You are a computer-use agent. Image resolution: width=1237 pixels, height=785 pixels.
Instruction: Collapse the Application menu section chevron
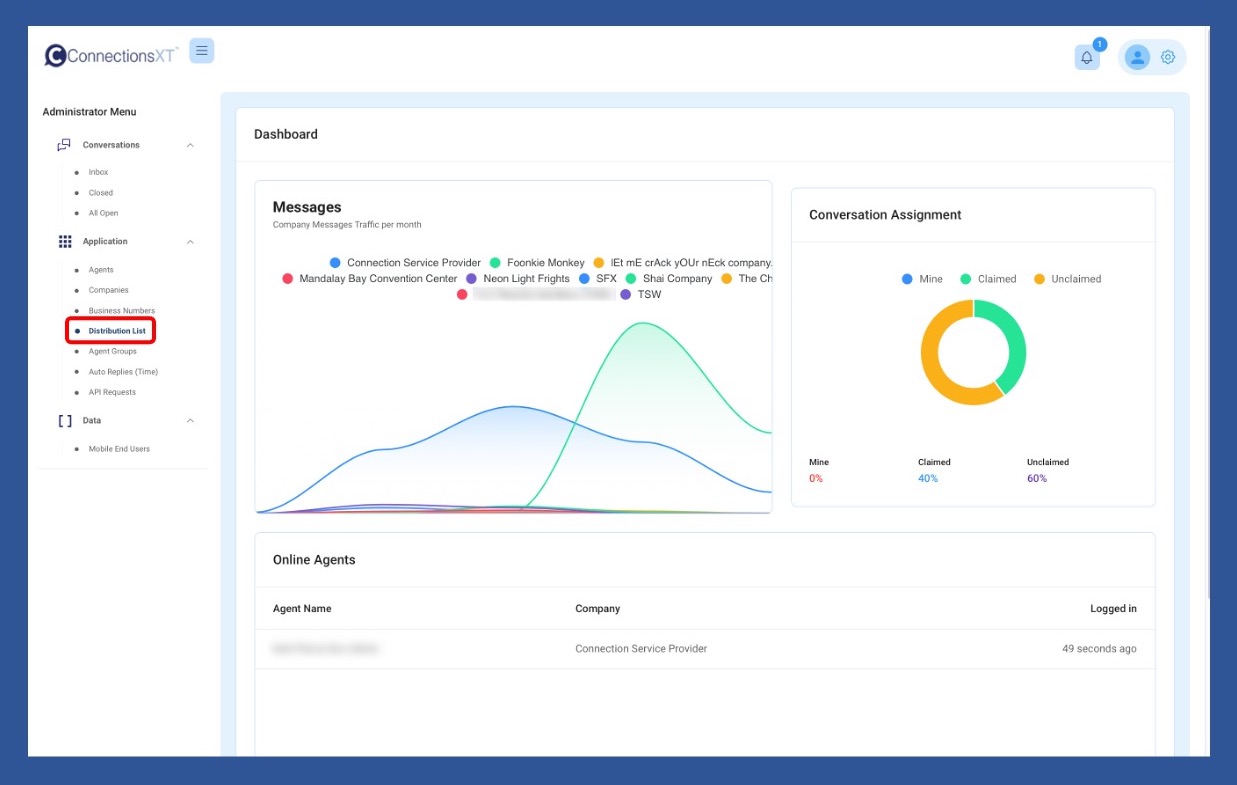click(x=190, y=242)
